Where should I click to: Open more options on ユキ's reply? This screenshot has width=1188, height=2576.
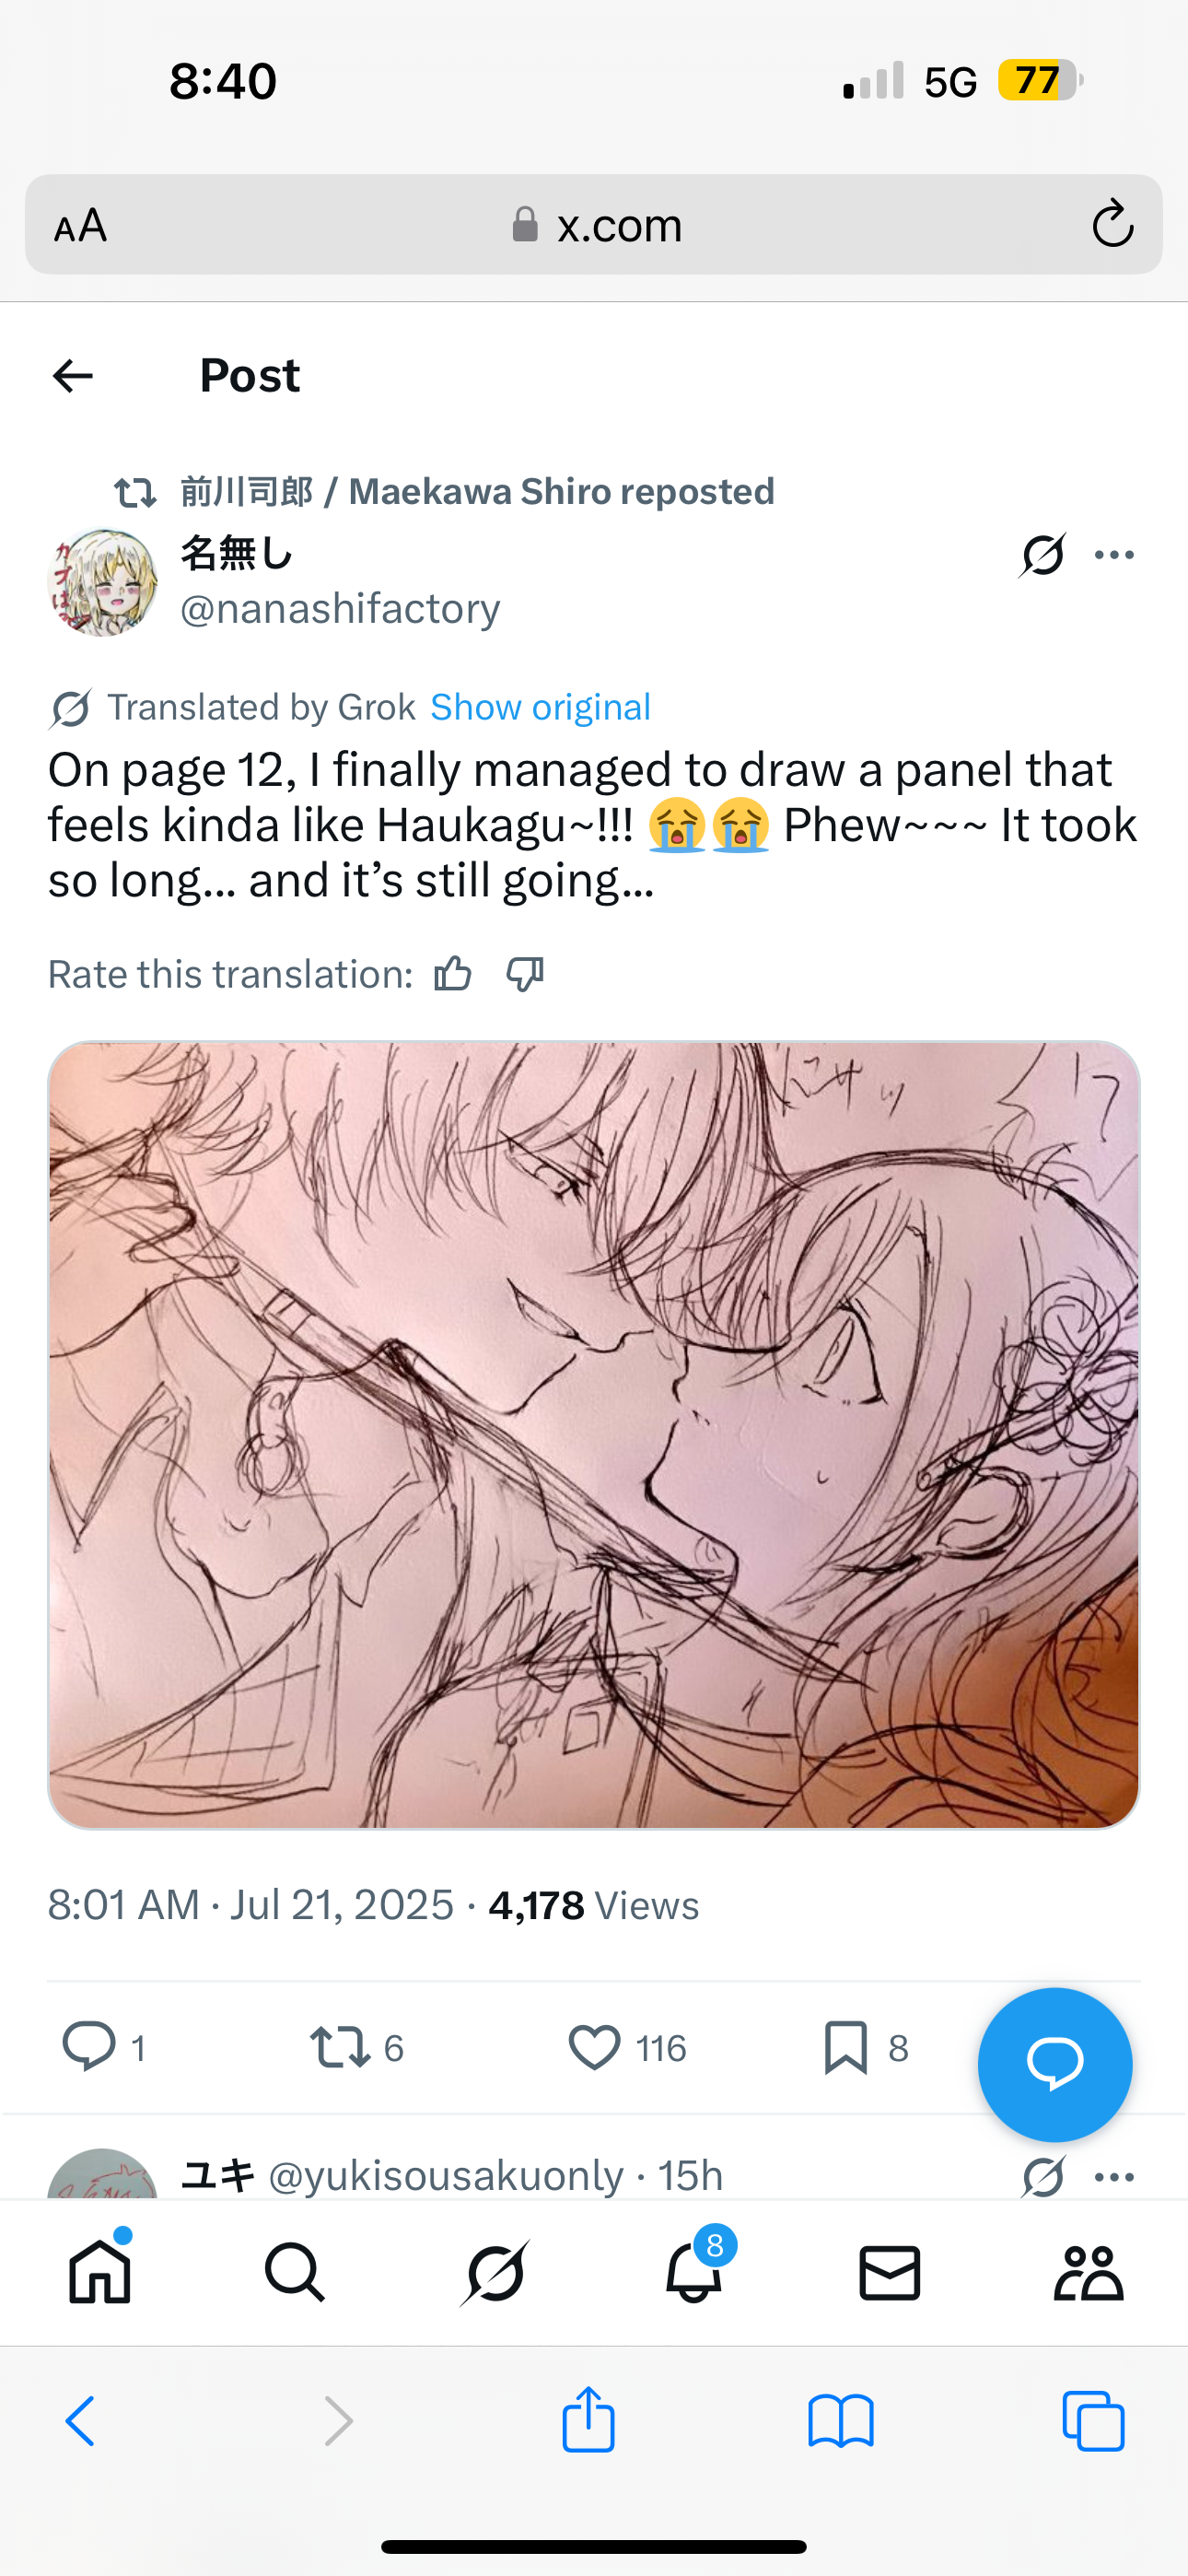1114,2177
